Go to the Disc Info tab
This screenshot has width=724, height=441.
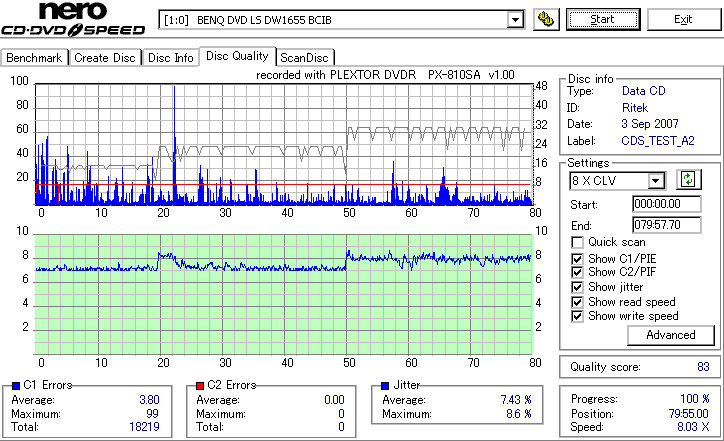pos(170,58)
